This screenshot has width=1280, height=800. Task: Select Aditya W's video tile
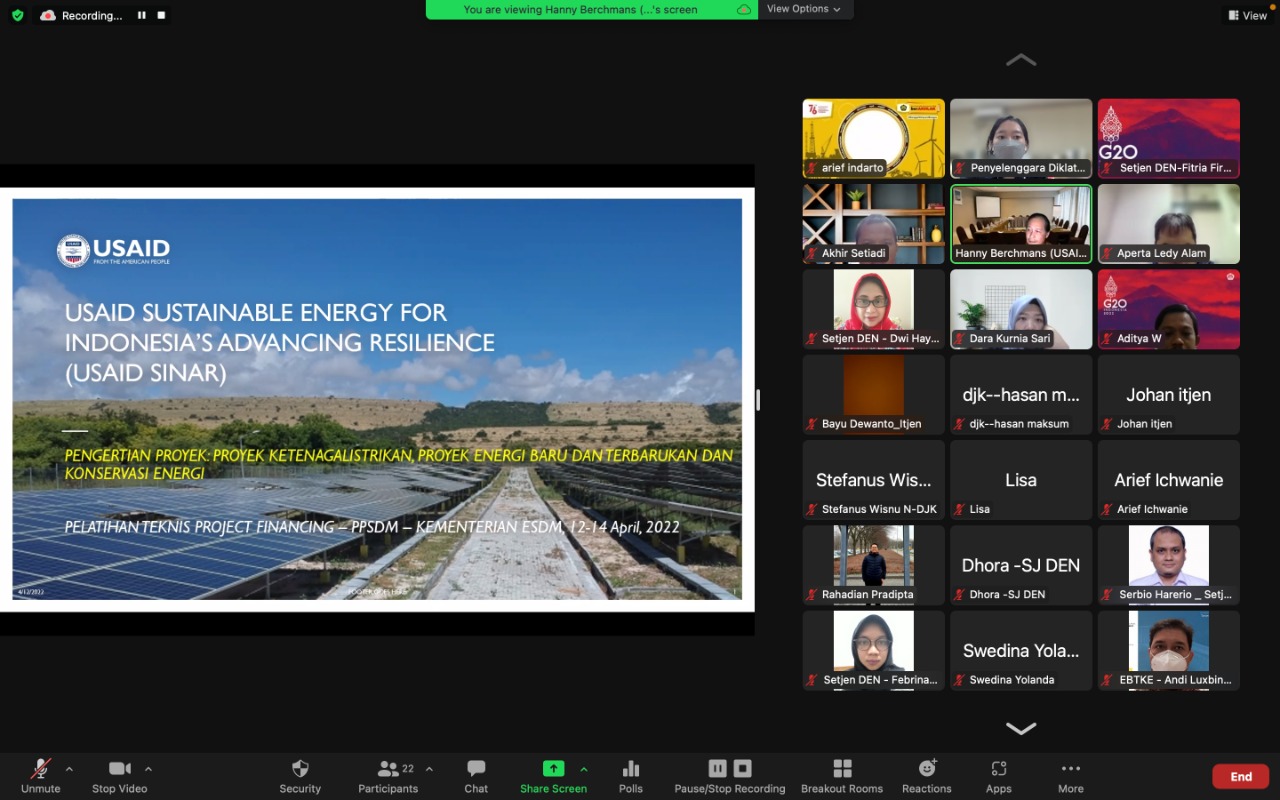(x=1169, y=309)
